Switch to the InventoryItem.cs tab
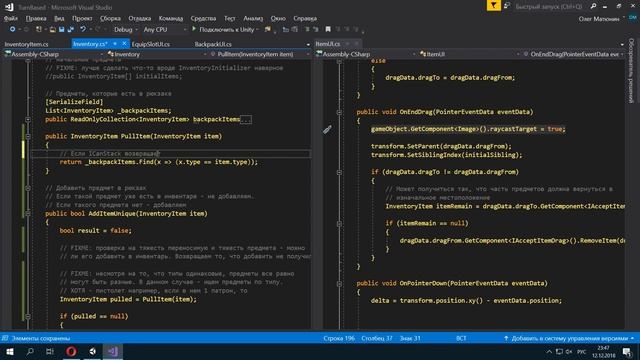The height and width of the screenshot is (360, 640). (27, 44)
